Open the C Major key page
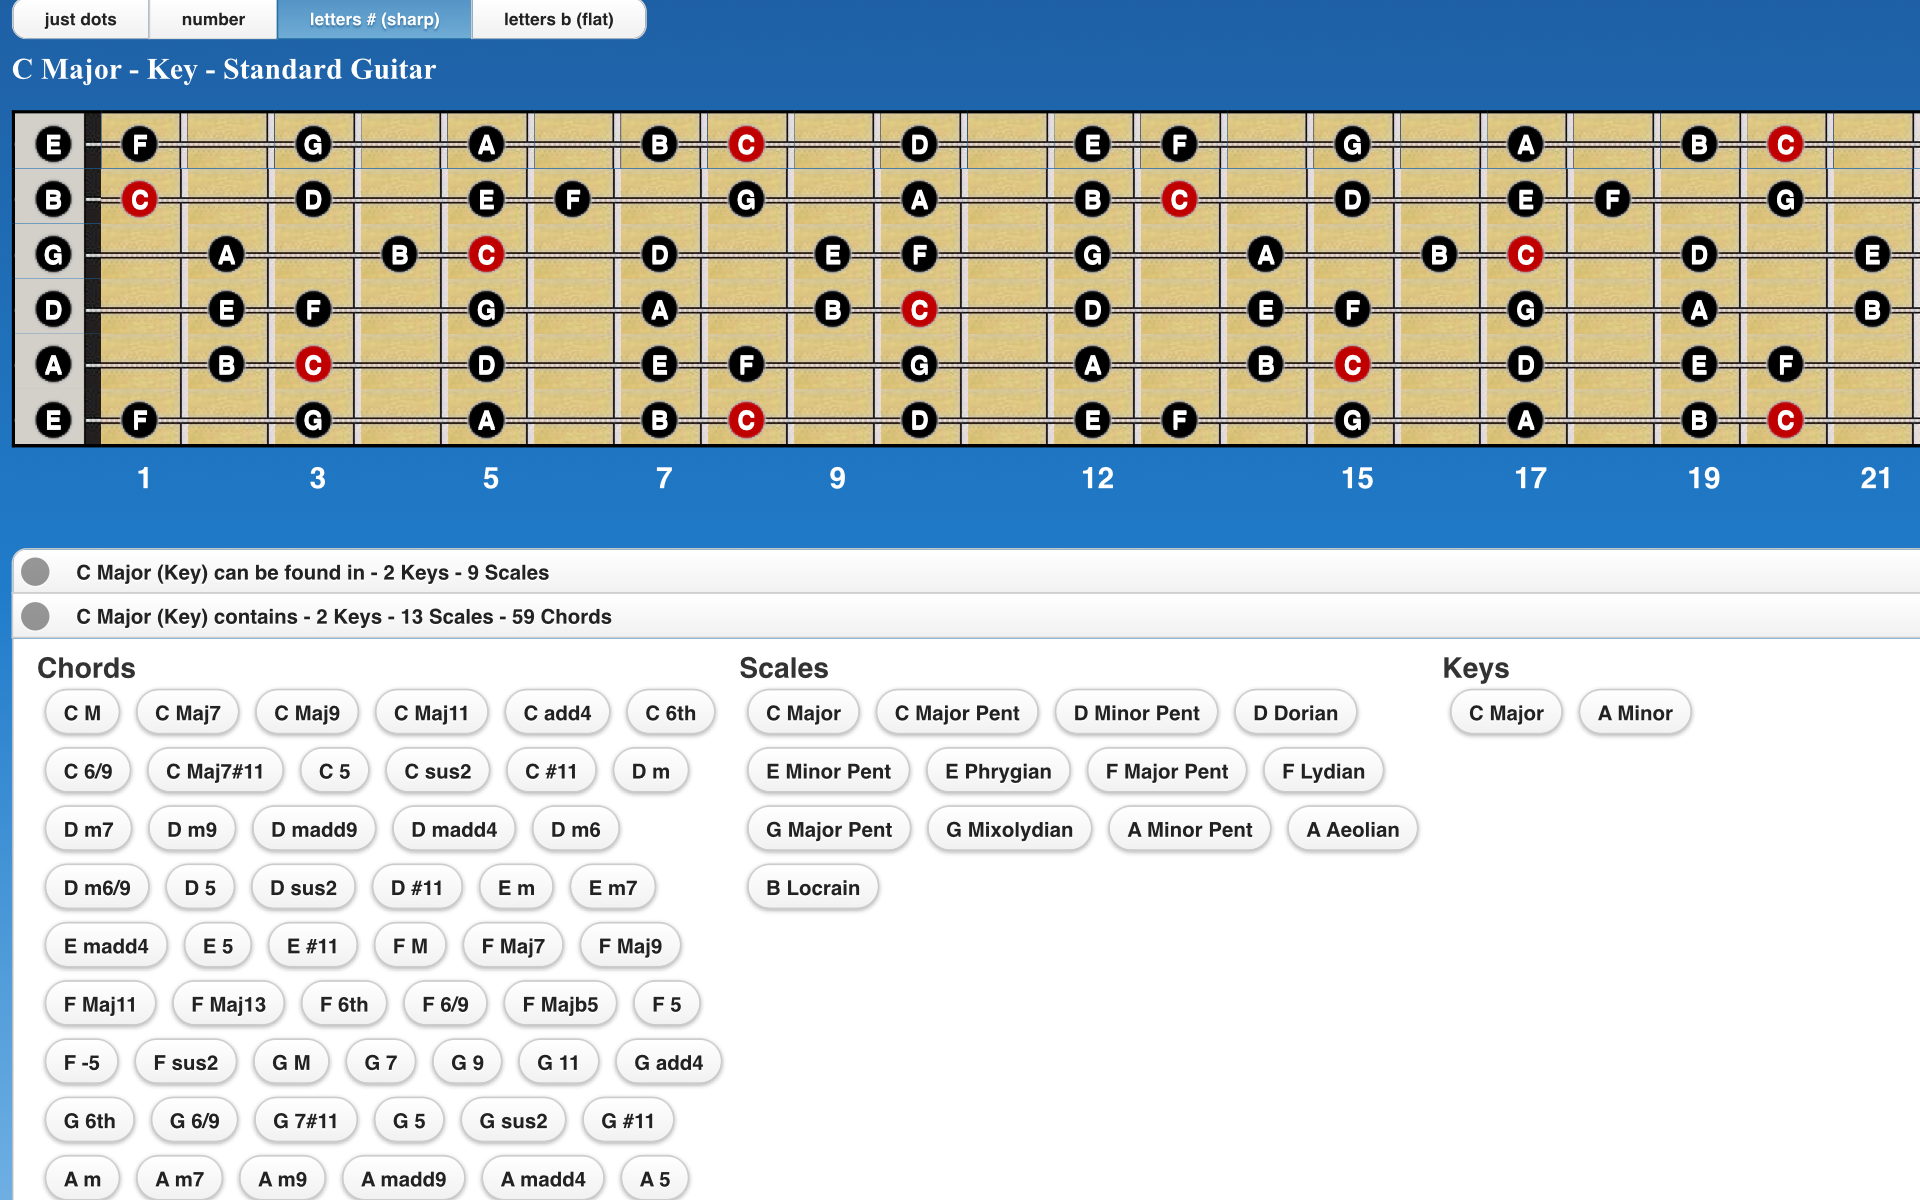 point(1505,712)
